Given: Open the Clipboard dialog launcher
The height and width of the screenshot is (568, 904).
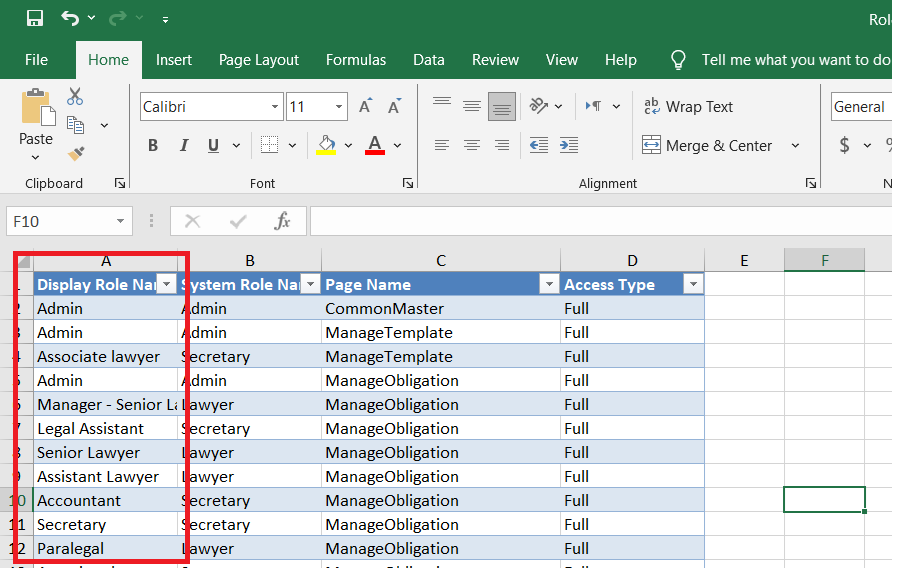Looking at the screenshot, I should (120, 183).
